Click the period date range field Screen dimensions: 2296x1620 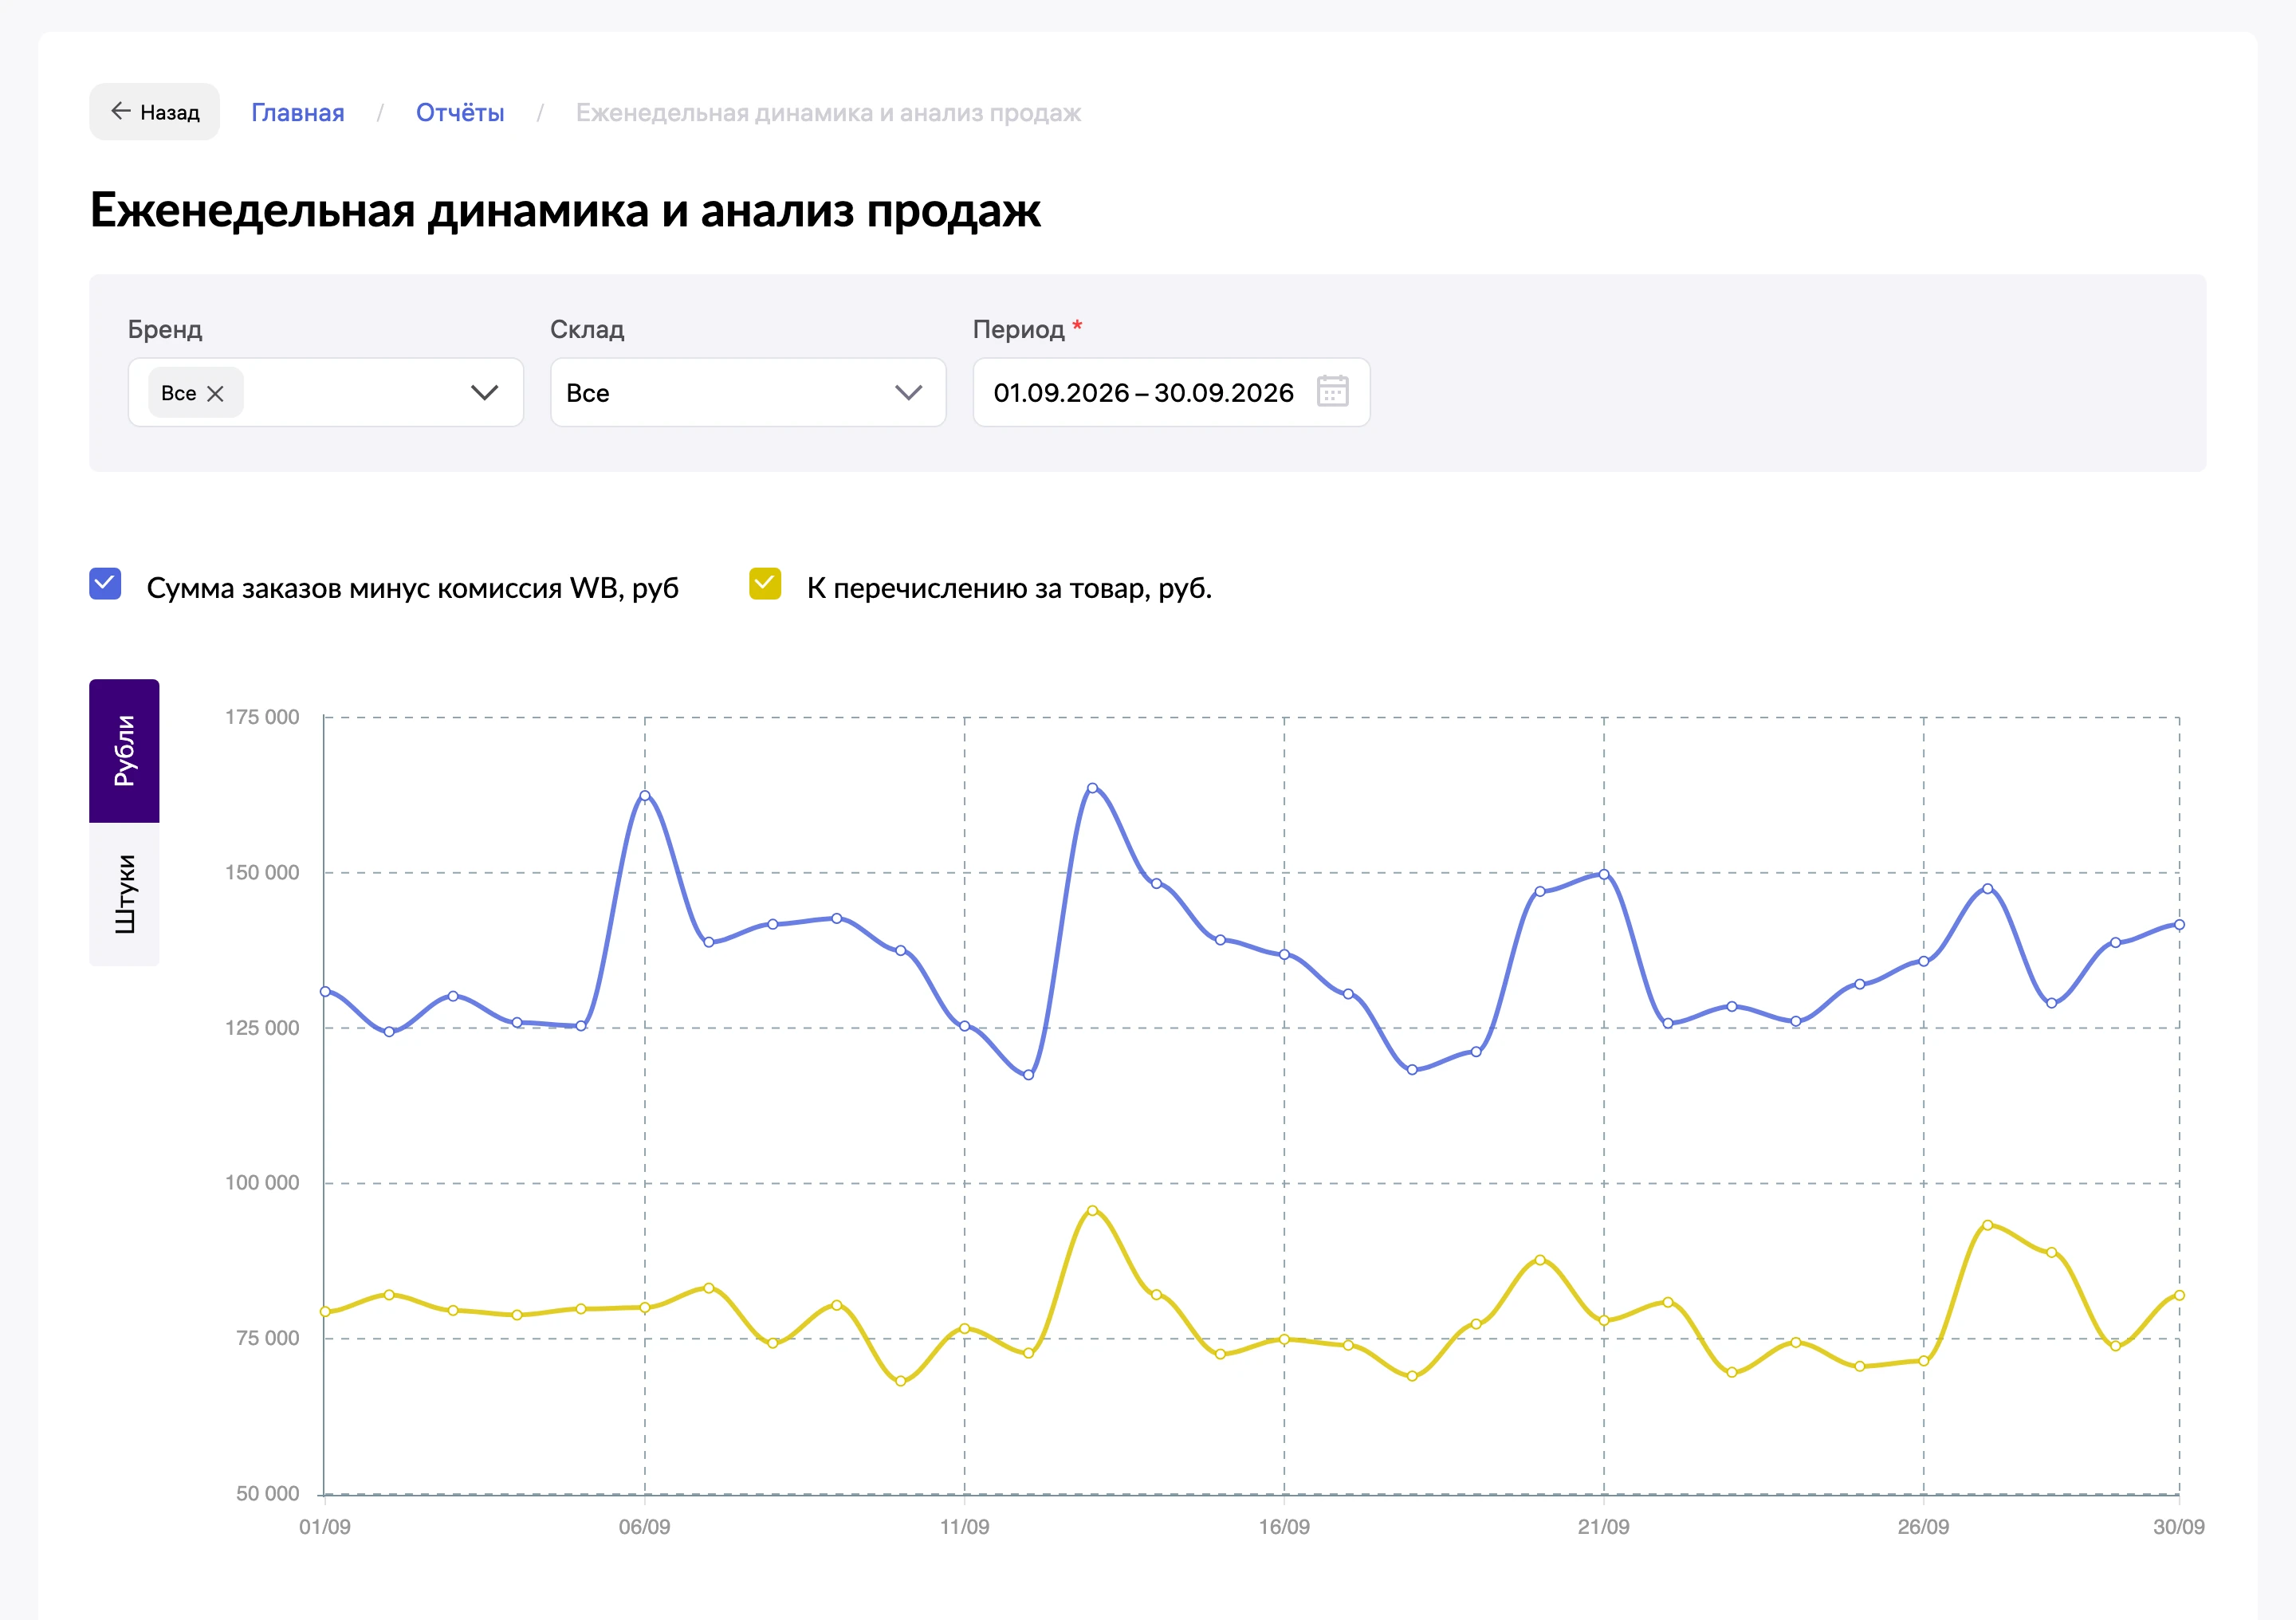1171,393
